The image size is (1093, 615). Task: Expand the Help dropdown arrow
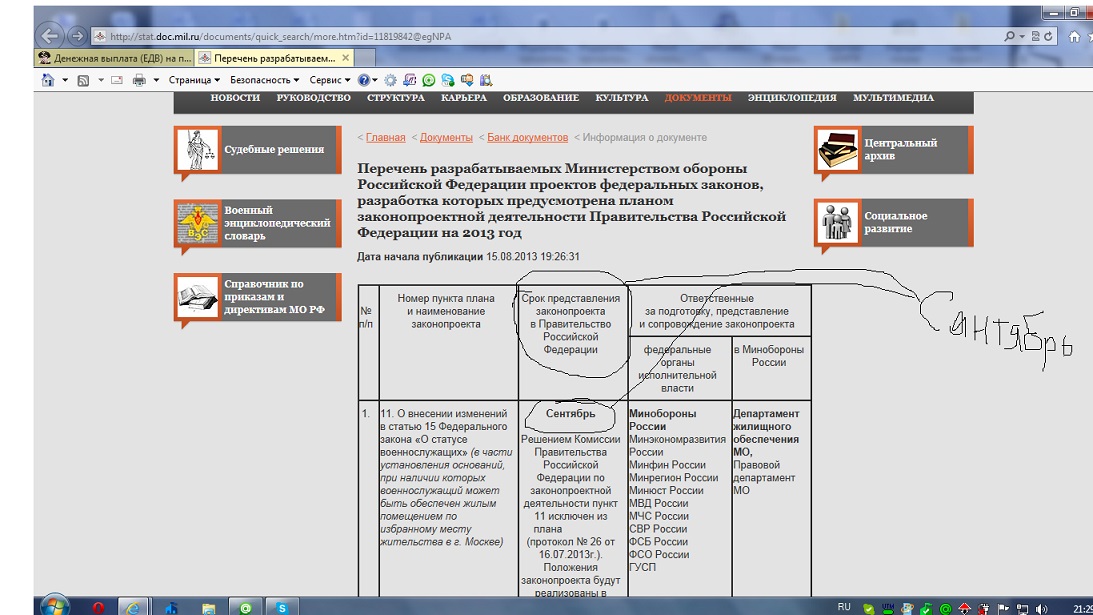[374, 80]
